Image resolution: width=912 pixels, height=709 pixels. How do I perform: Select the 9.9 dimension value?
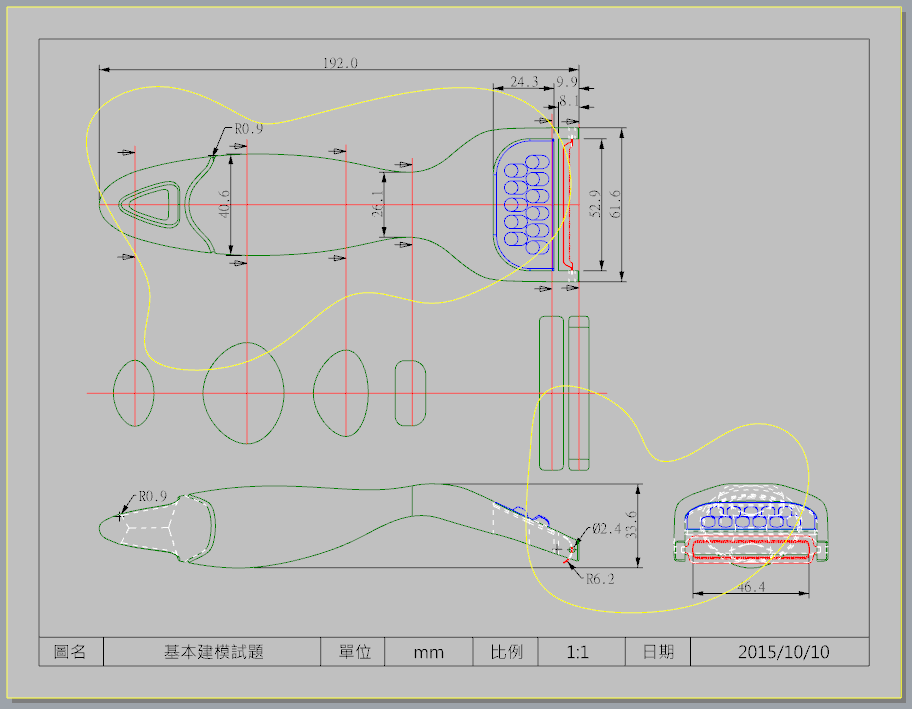coord(567,81)
